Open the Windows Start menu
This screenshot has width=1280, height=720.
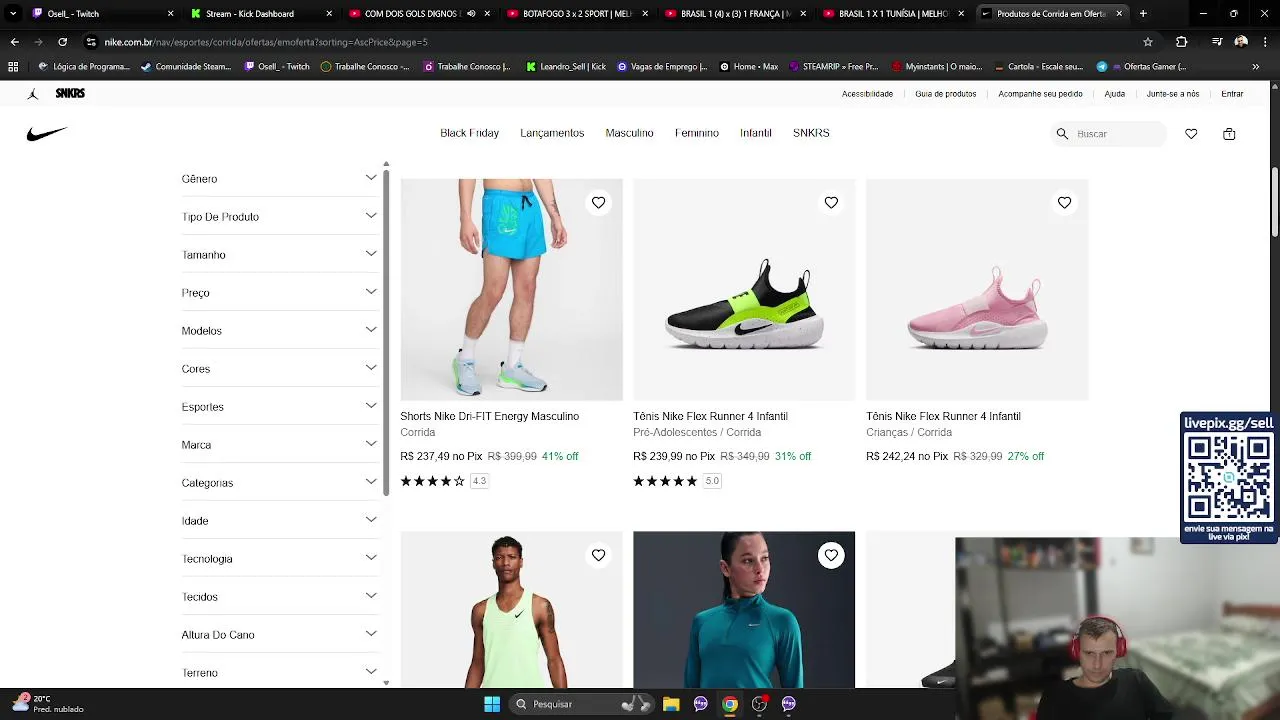(x=492, y=704)
